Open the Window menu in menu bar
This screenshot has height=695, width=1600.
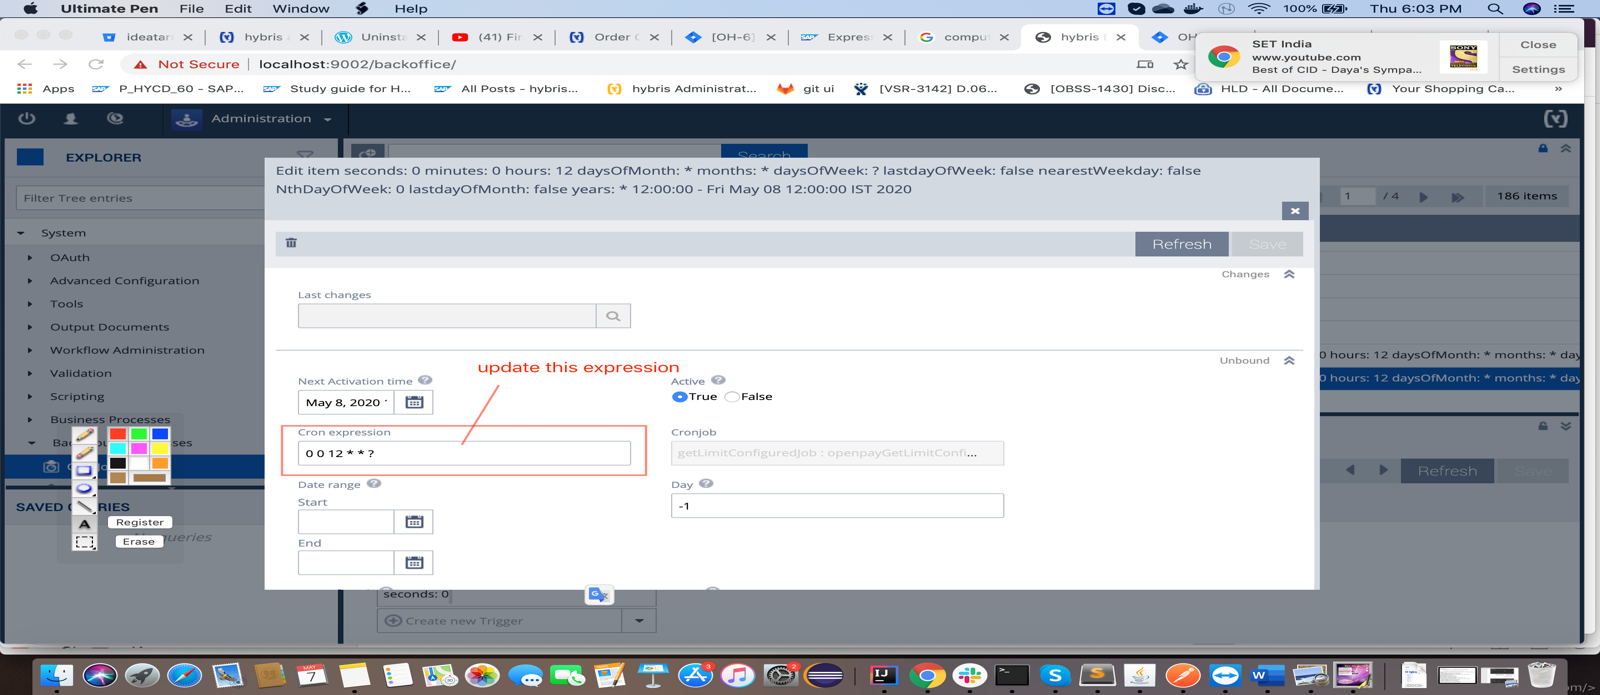pyautogui.click(x=300, y=9)
